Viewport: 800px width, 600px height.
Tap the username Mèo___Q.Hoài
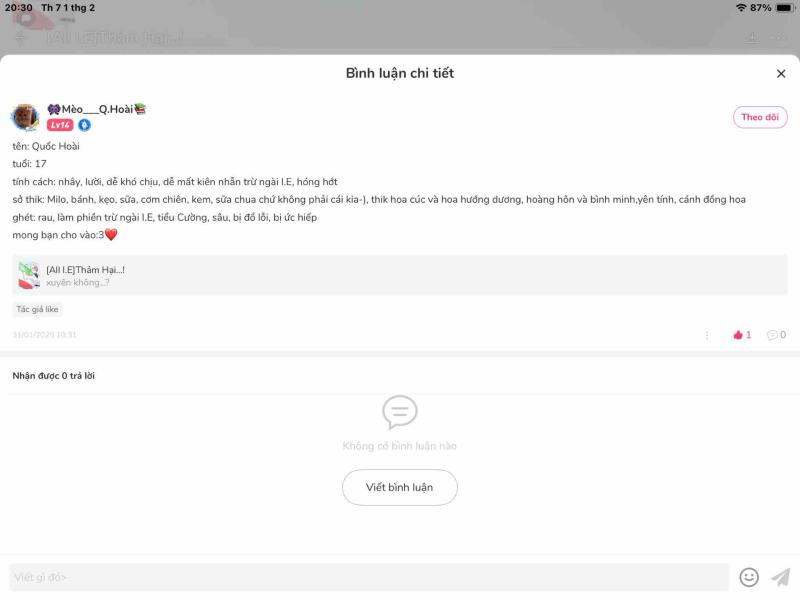pos(97,109)
